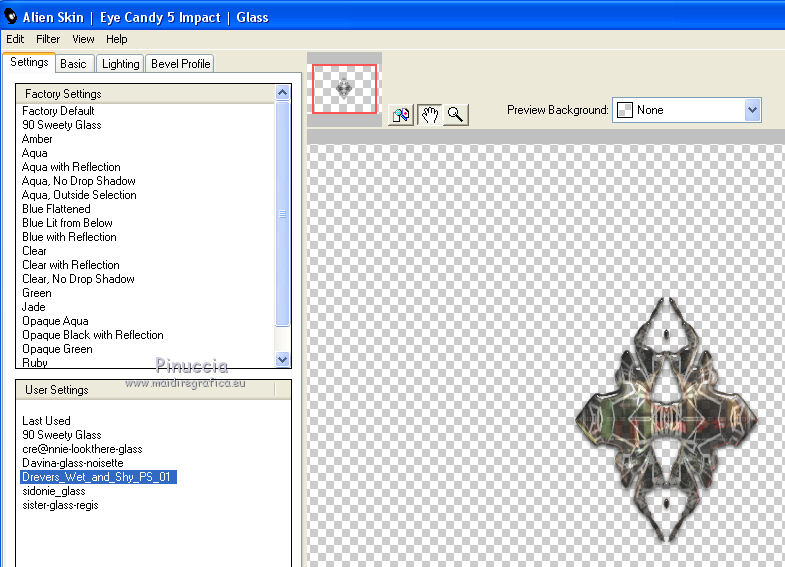Select factory preset 90 Sweety Glass below Factory Default
The height and width of the screenshot is (567, 785).
[x=62, y=125]
